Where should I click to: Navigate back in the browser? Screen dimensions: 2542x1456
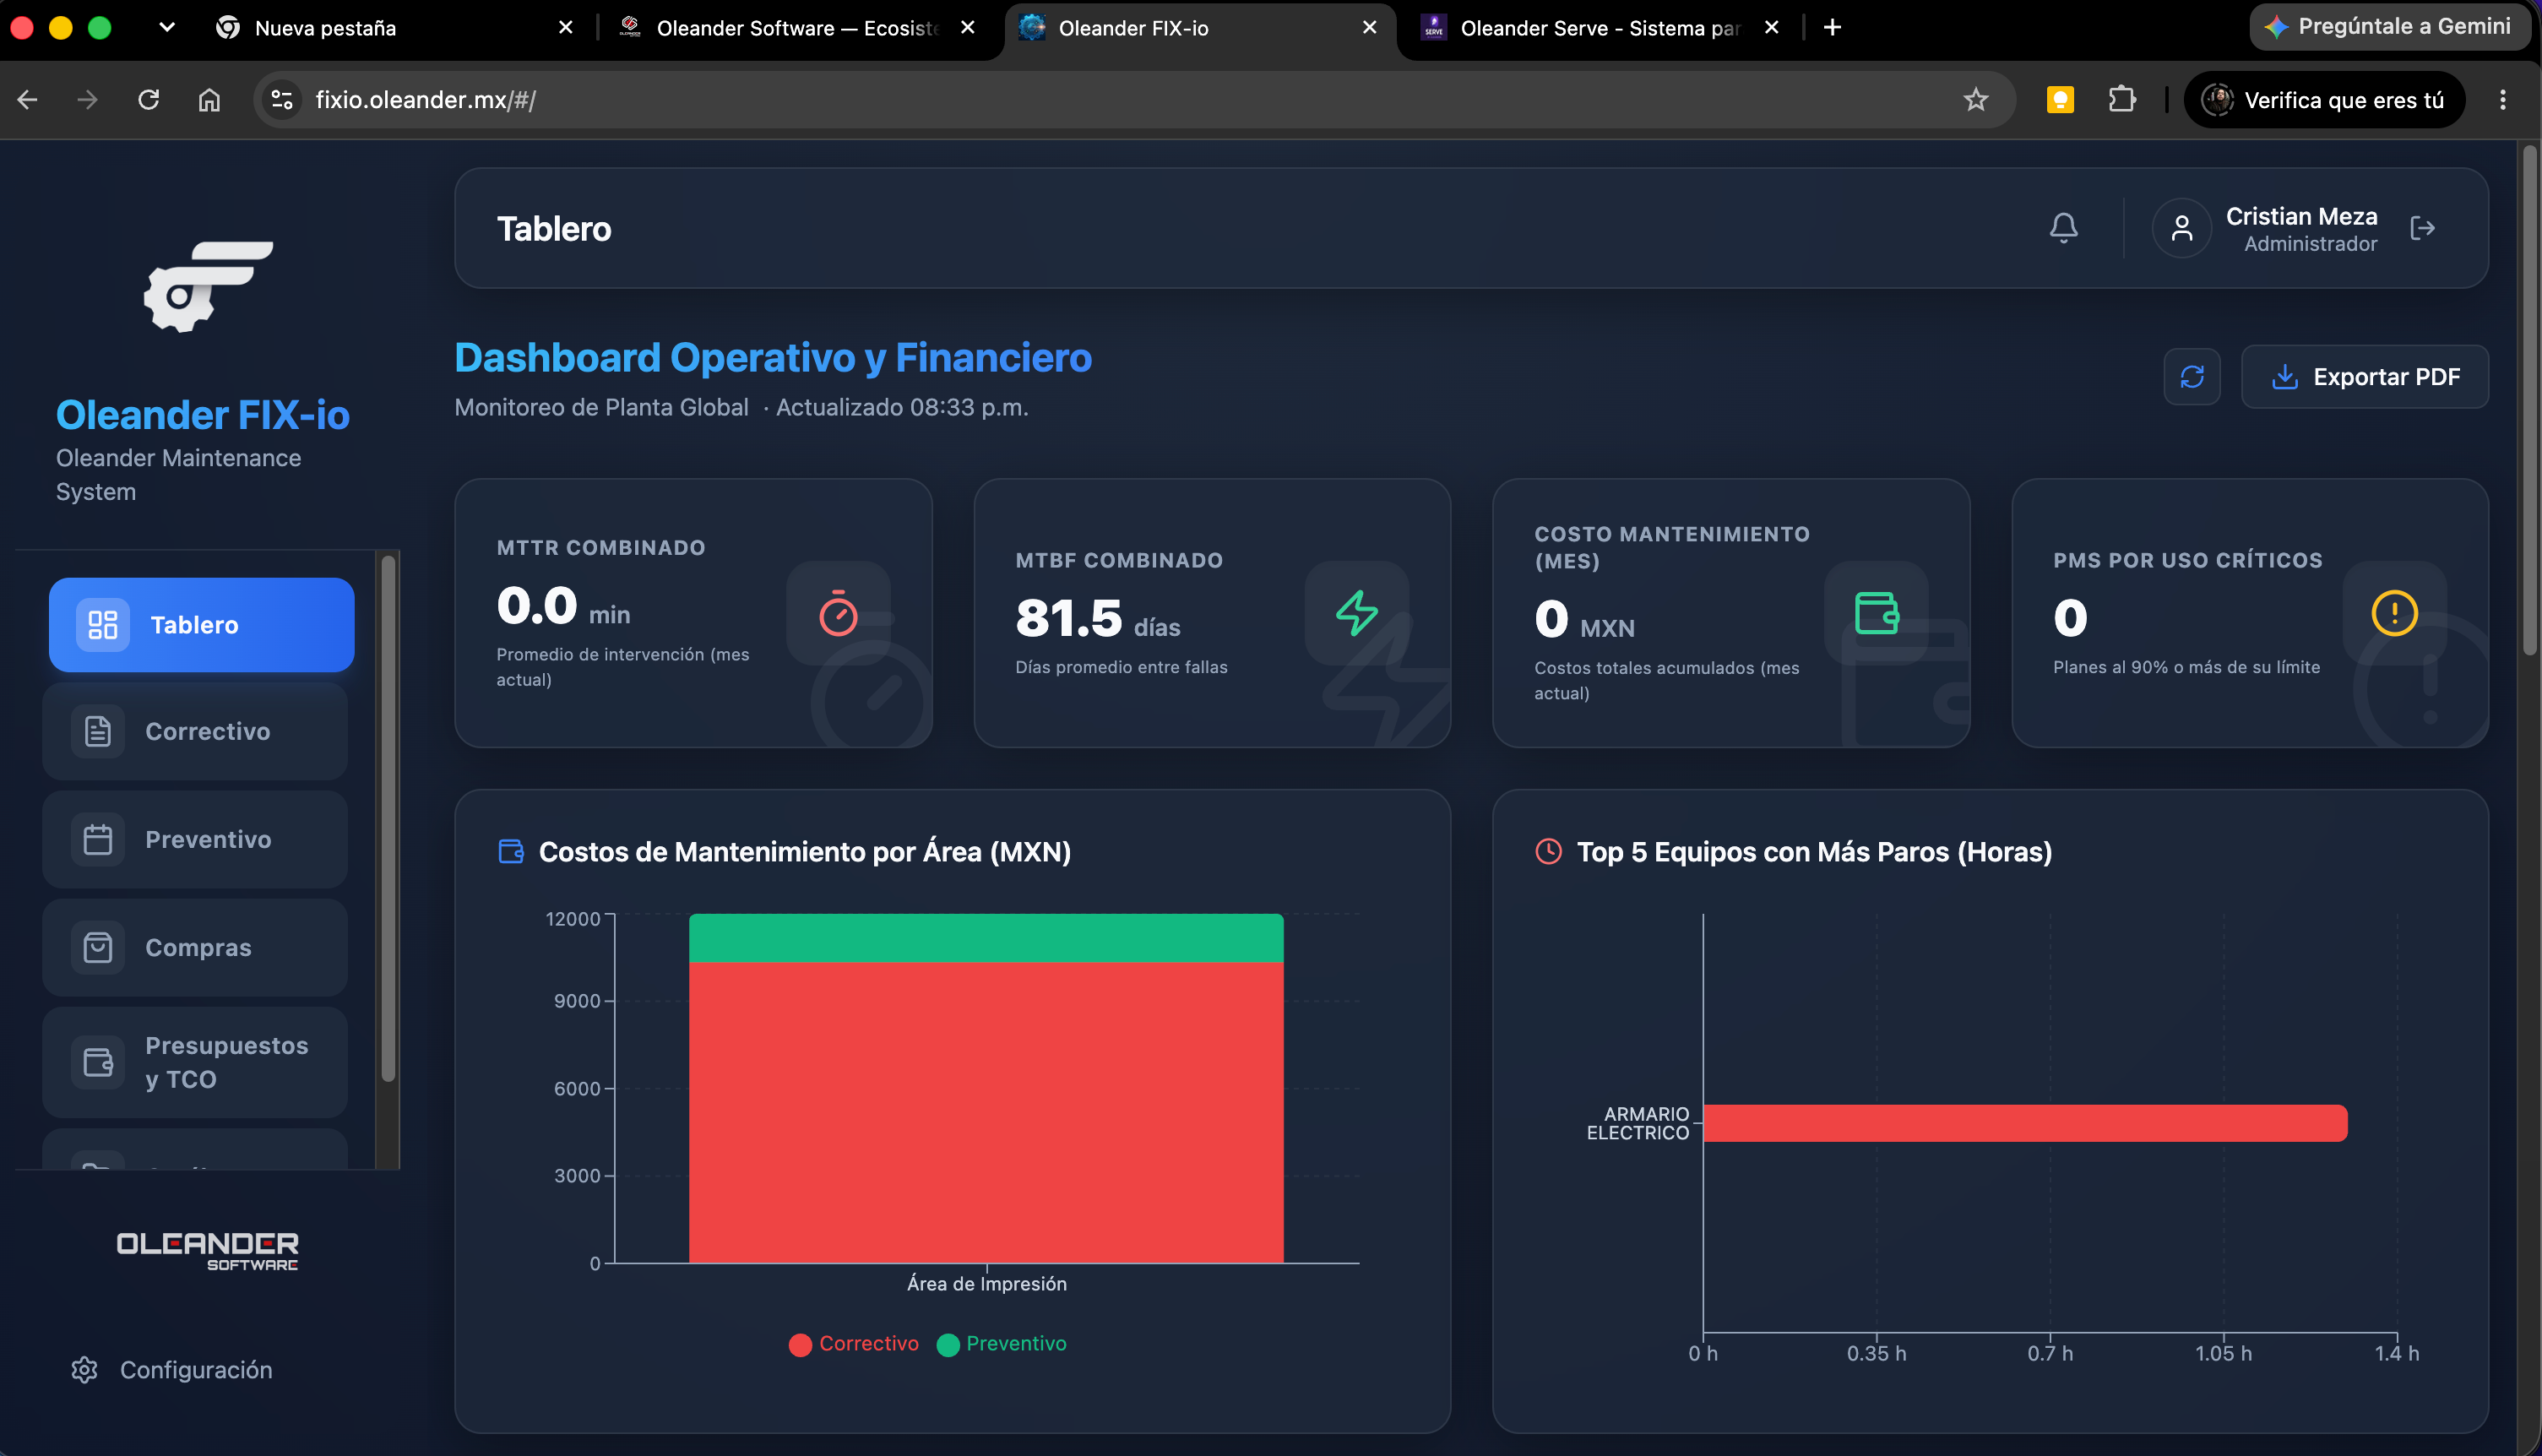pyautogui.click(x=27, y=99)
